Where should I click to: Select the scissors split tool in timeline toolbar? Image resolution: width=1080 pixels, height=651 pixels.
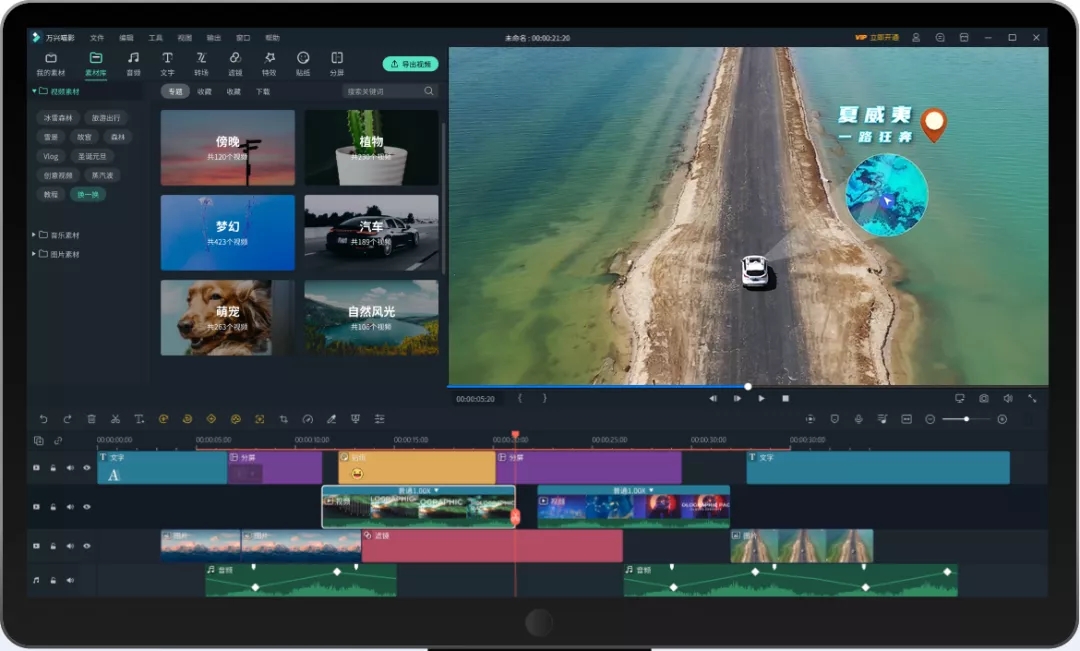click(115, 419)
